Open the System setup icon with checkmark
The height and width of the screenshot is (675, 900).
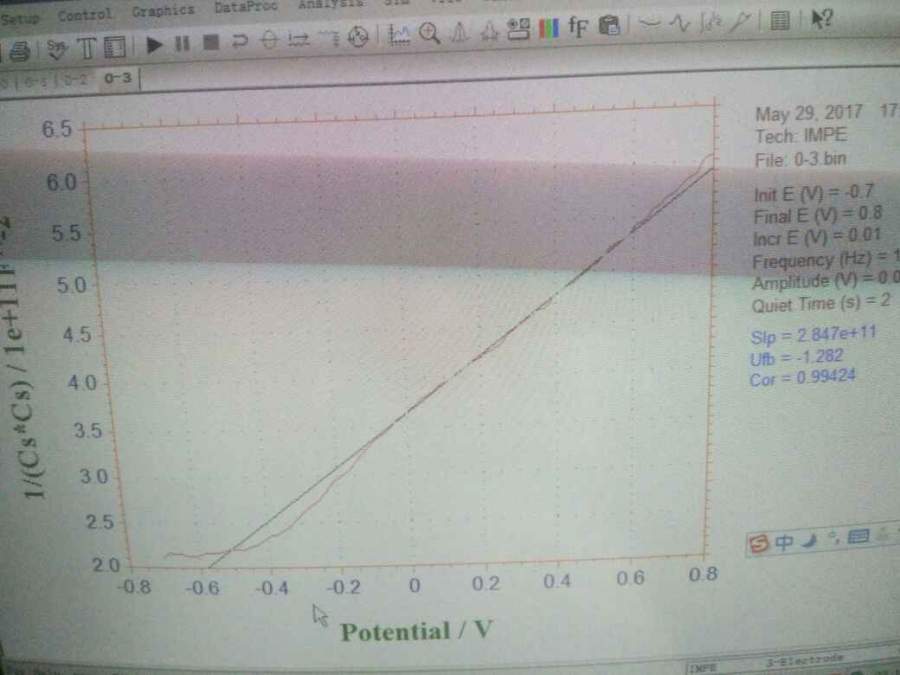[56, 49]
